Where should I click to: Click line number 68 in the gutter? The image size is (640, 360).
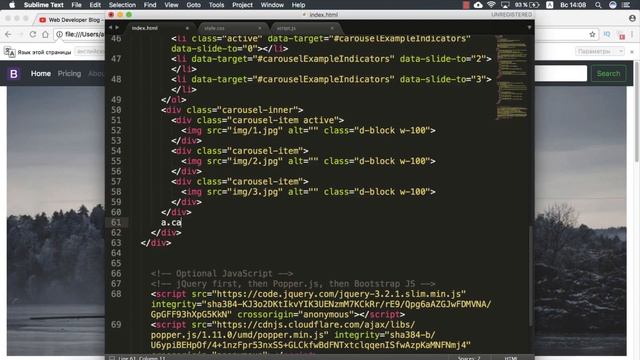[x=116, y=294]
